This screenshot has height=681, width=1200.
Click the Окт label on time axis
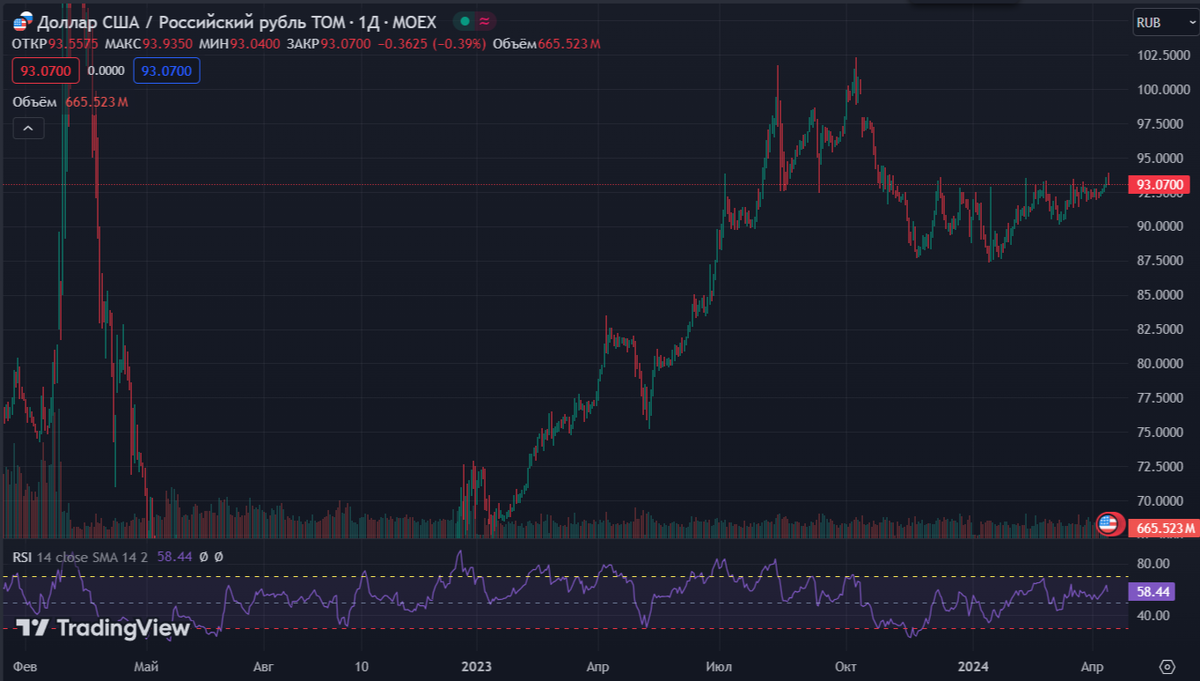[x=846, y=665]
